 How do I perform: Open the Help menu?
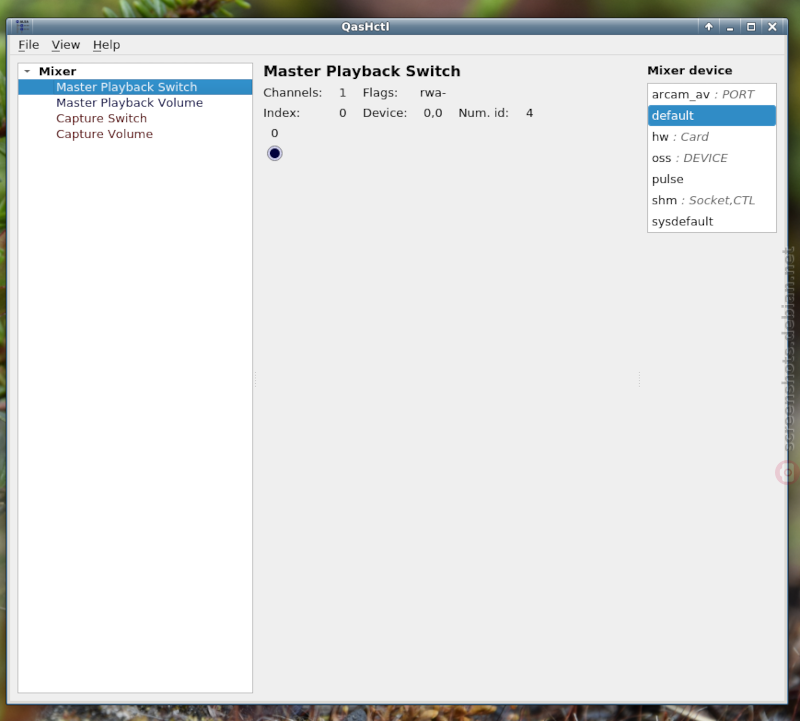pos(107,45)
